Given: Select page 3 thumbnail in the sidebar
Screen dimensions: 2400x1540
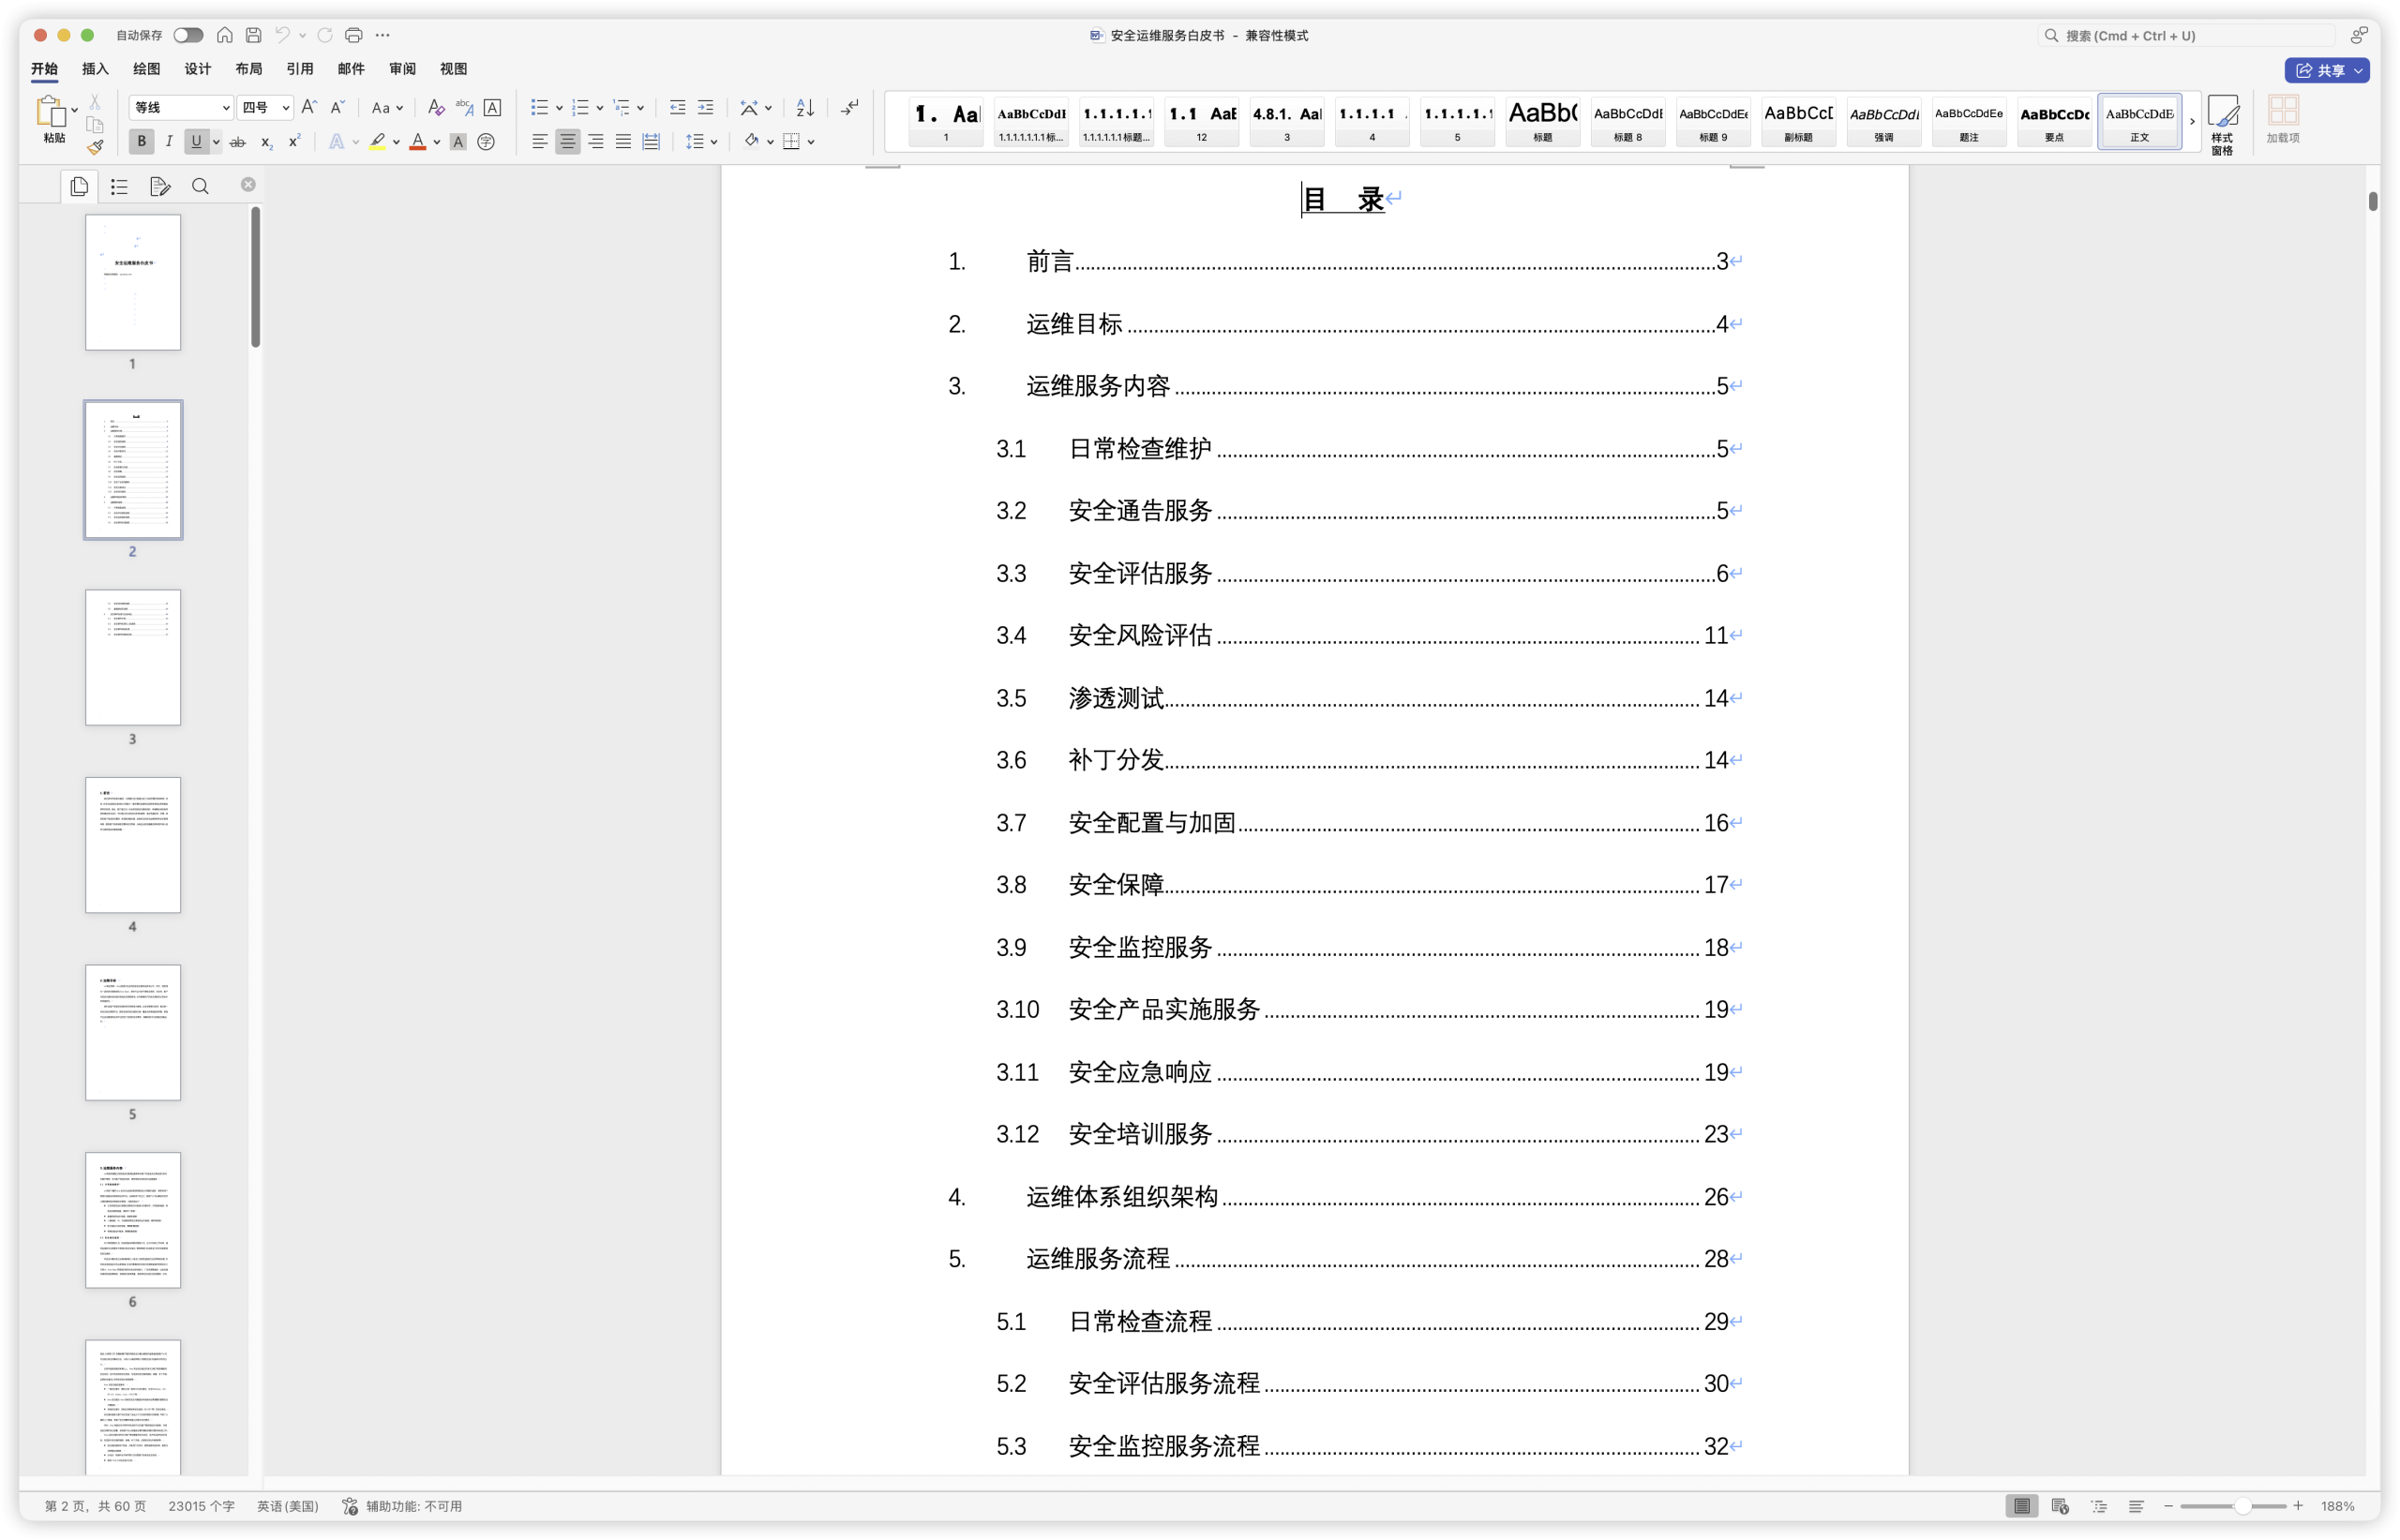Looking at the screenshot, I should click(132, 657).
